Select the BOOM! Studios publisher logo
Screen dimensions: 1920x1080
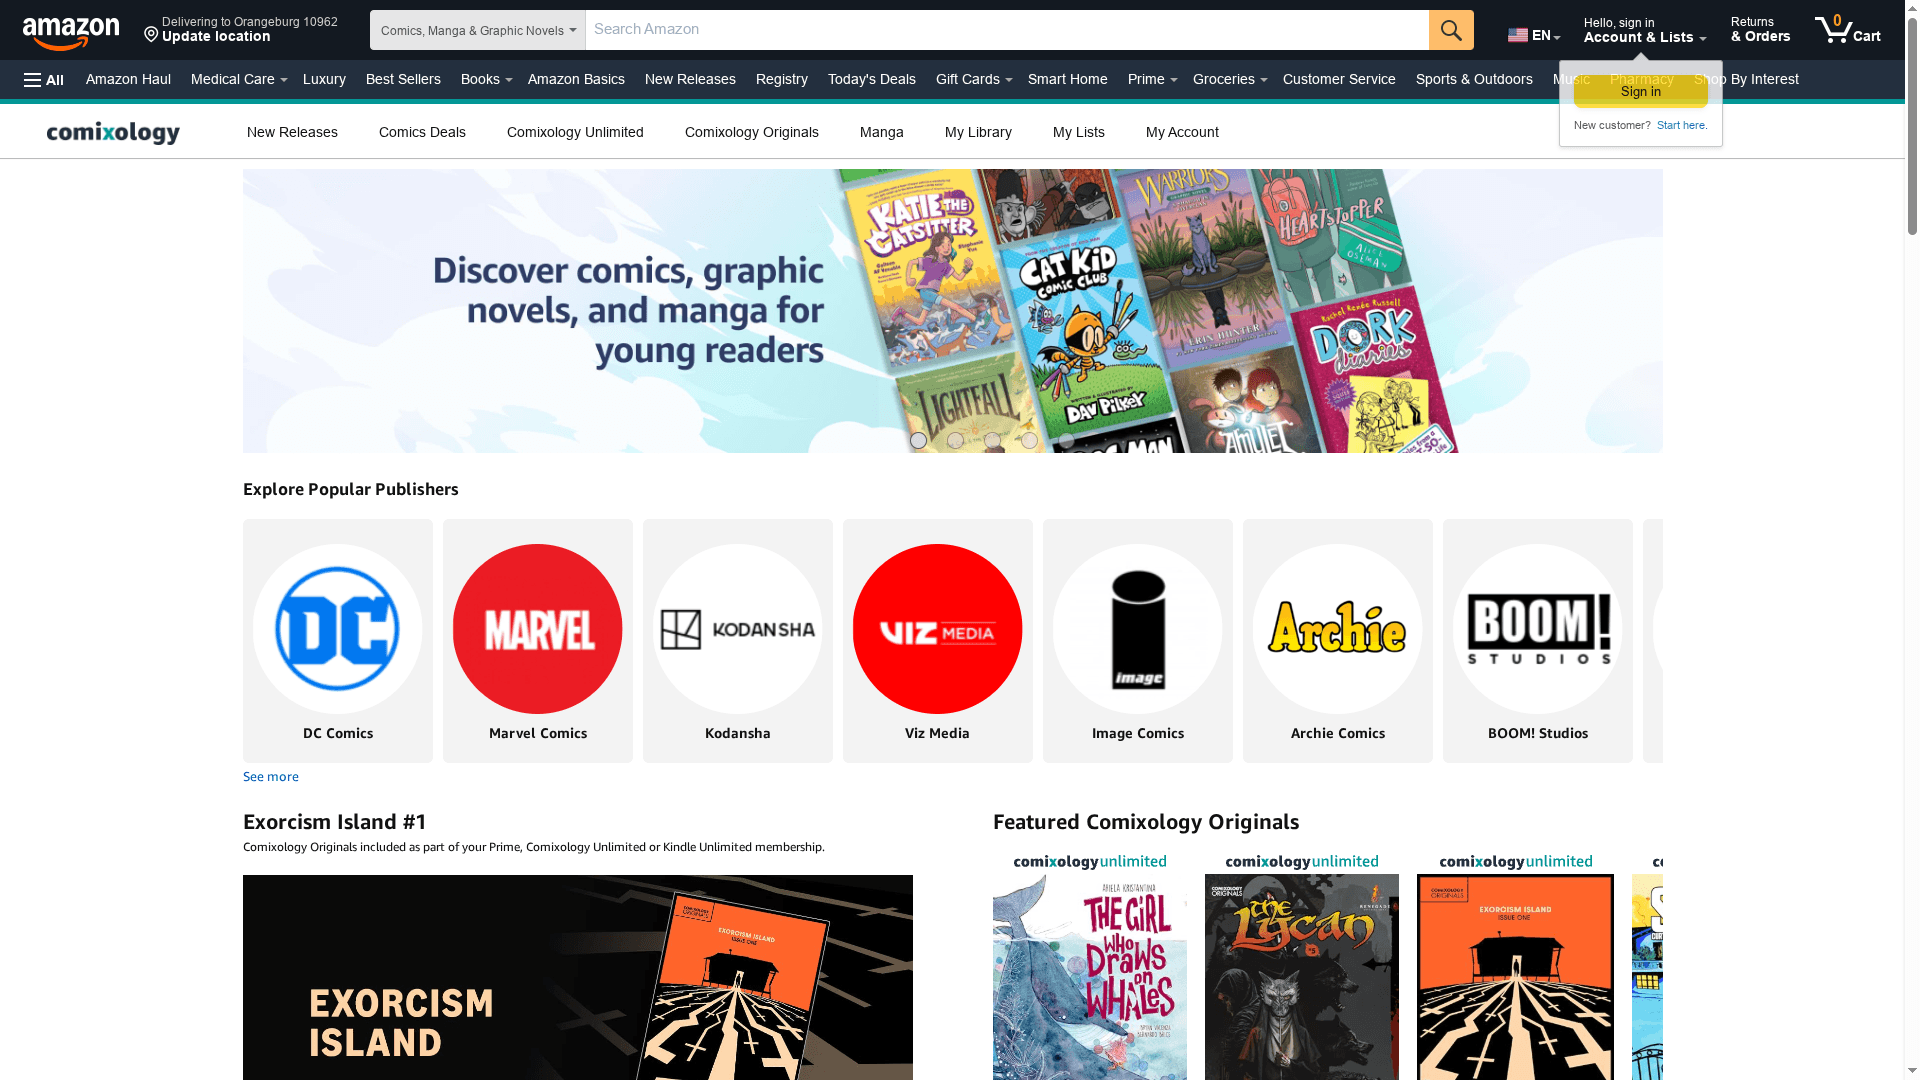[1537, 628]
